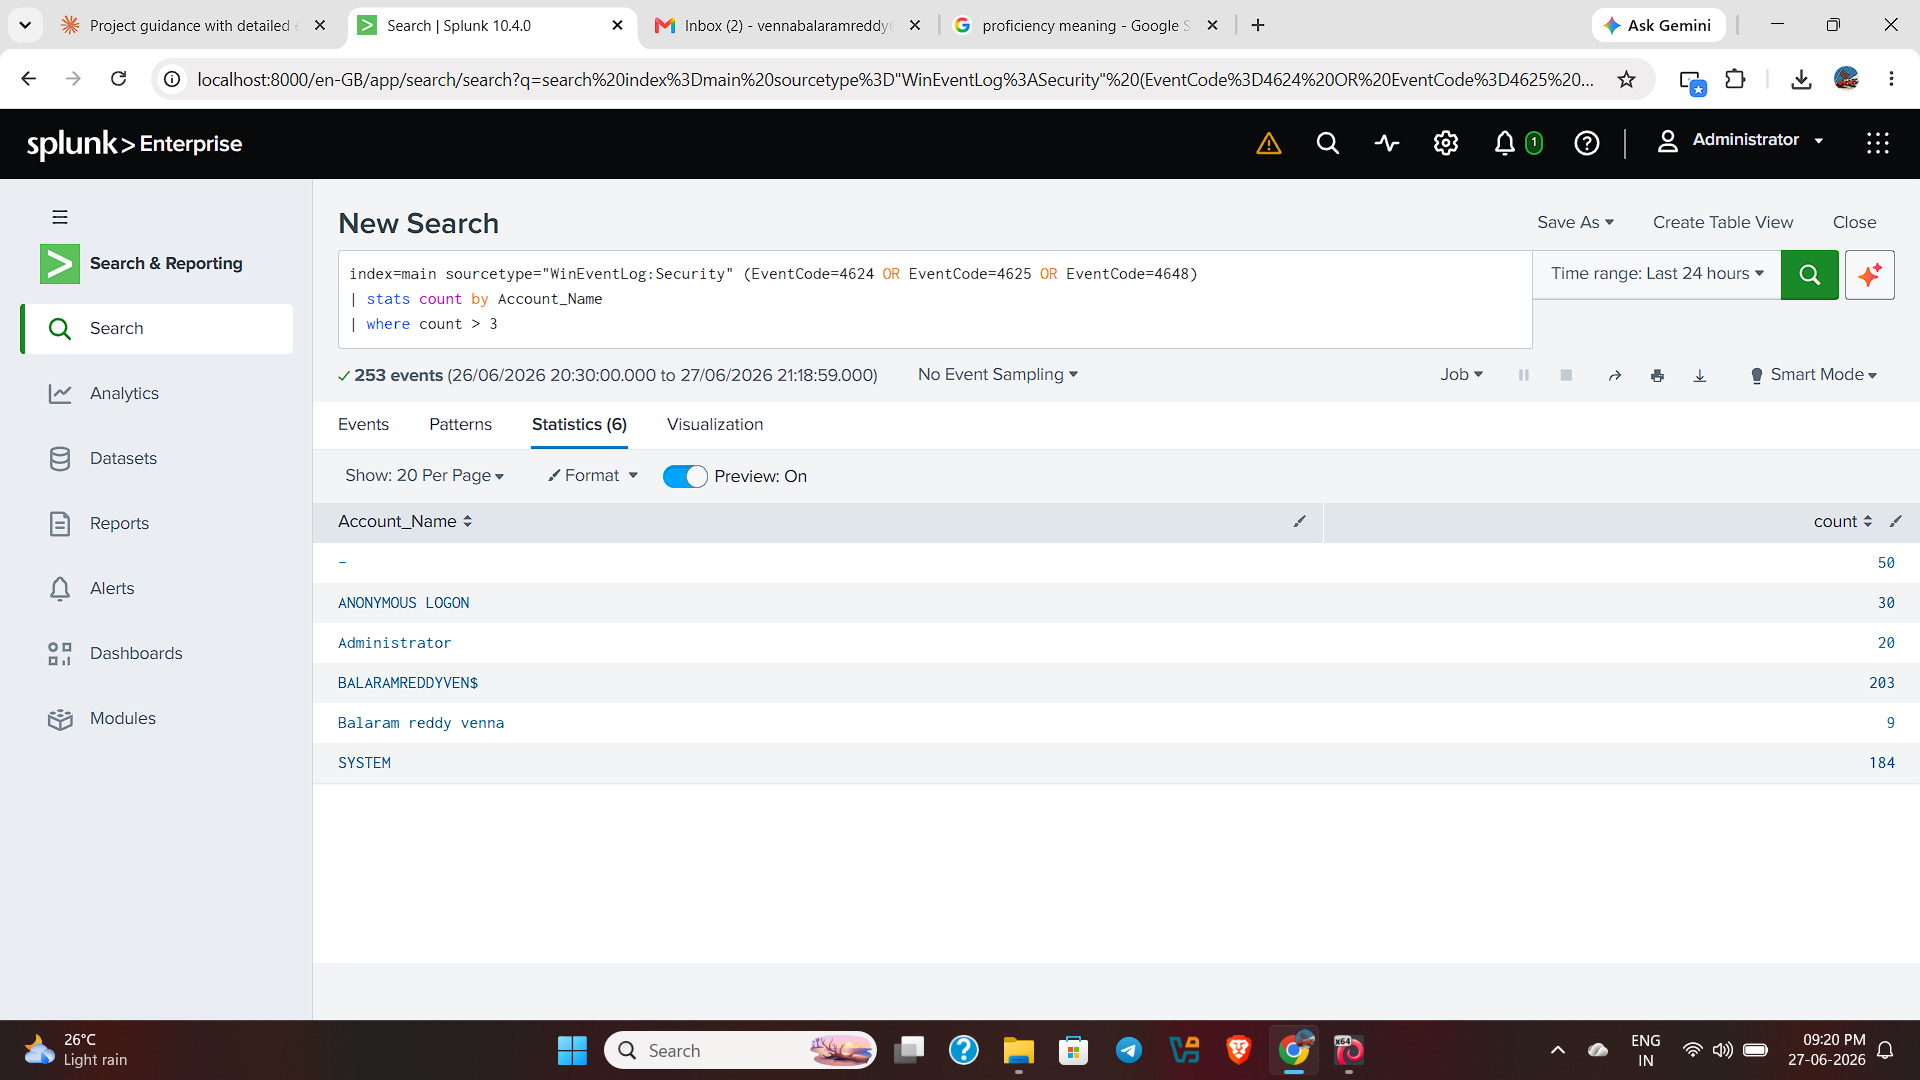Open browser extensions puzzle icon

[1736, 79]
